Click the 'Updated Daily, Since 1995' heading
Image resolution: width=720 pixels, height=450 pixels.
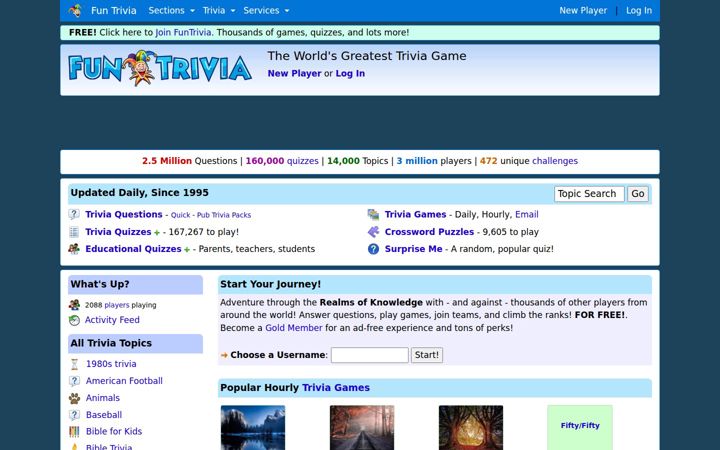(x=139, y=193)
